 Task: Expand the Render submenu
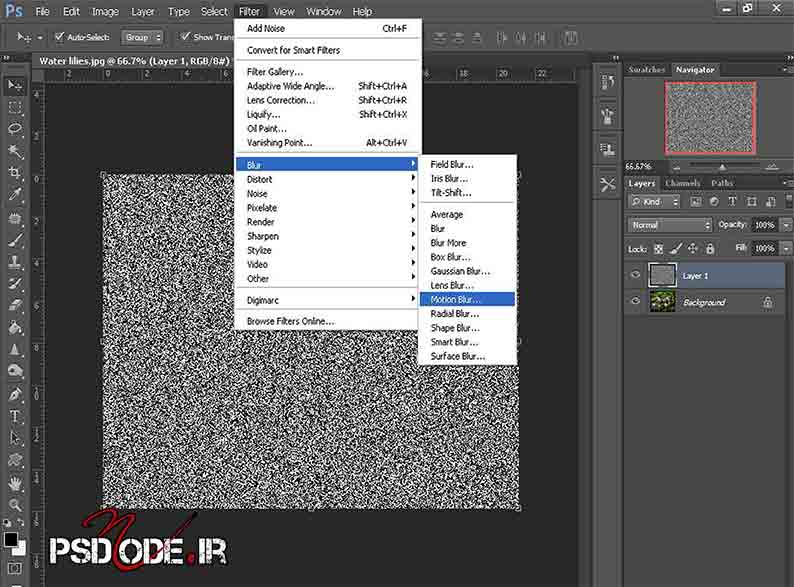(327, 222)
